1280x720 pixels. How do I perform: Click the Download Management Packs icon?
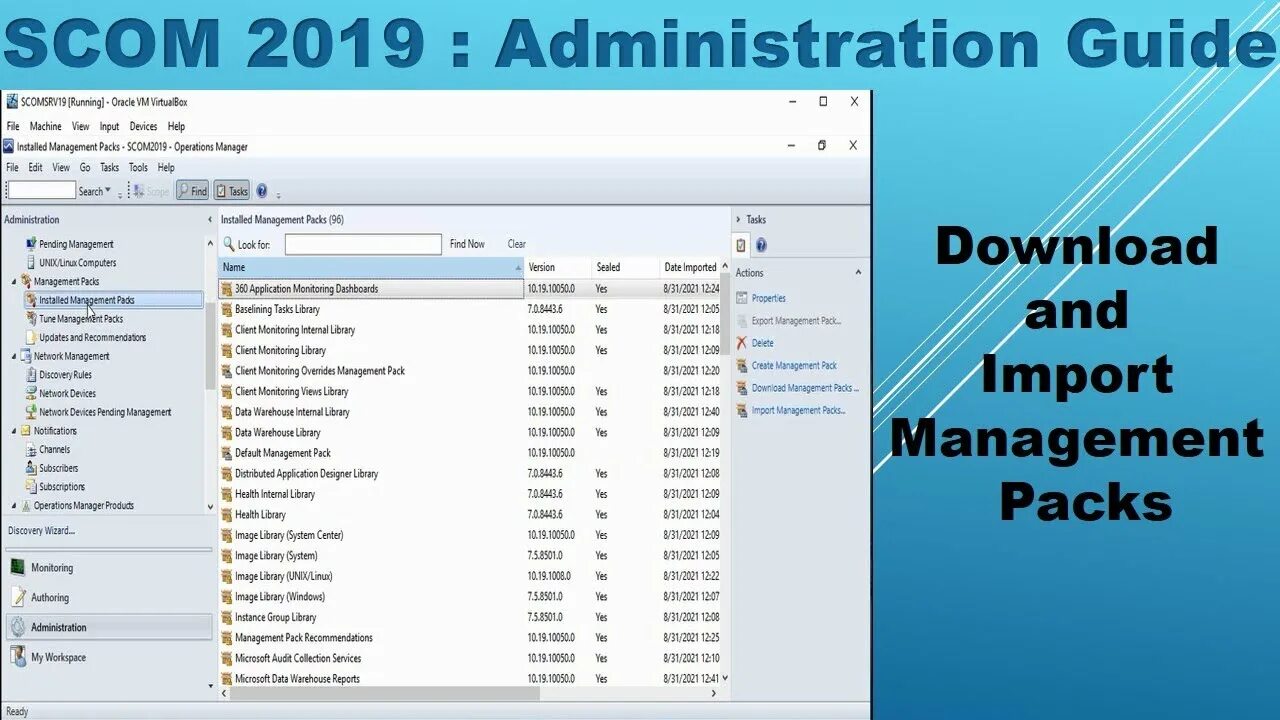[x=742, y=388]
